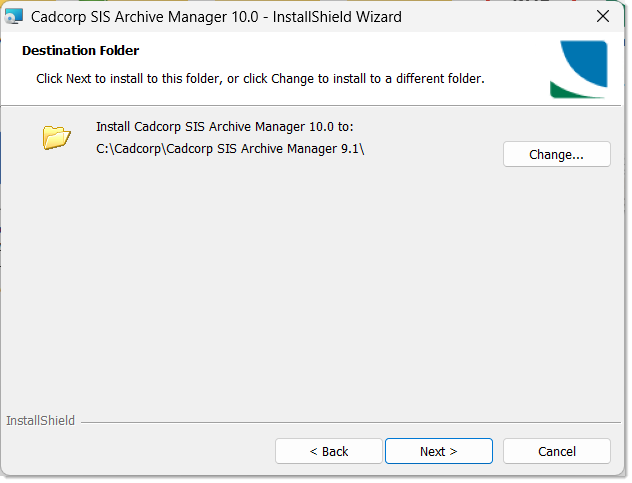Viewport: 632px width, 483px height.
Task: Click the C:\Cadcorp destination path text
Action: [231, 149]
